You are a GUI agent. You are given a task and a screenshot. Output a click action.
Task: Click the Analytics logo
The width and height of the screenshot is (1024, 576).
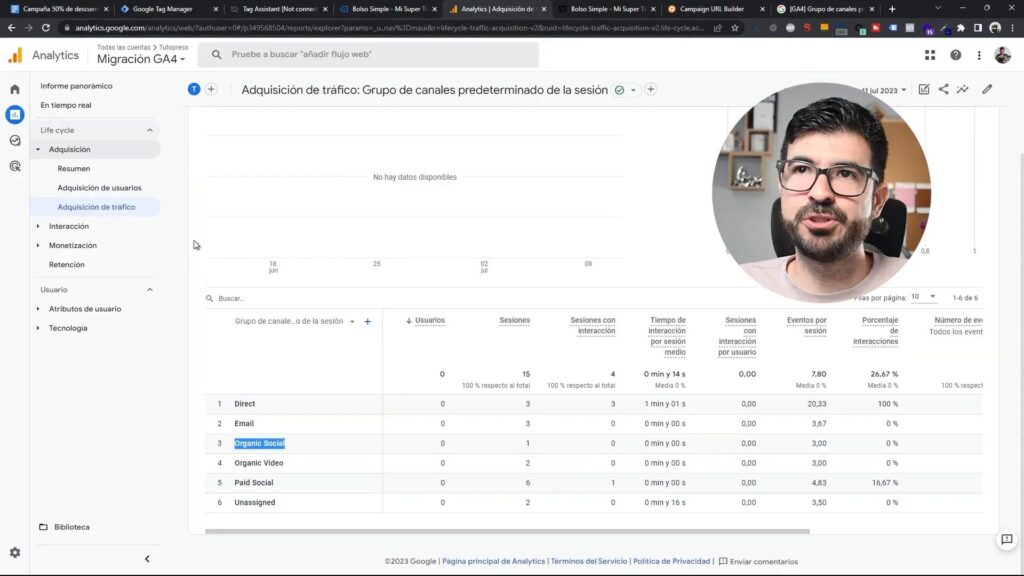(14, 56)
